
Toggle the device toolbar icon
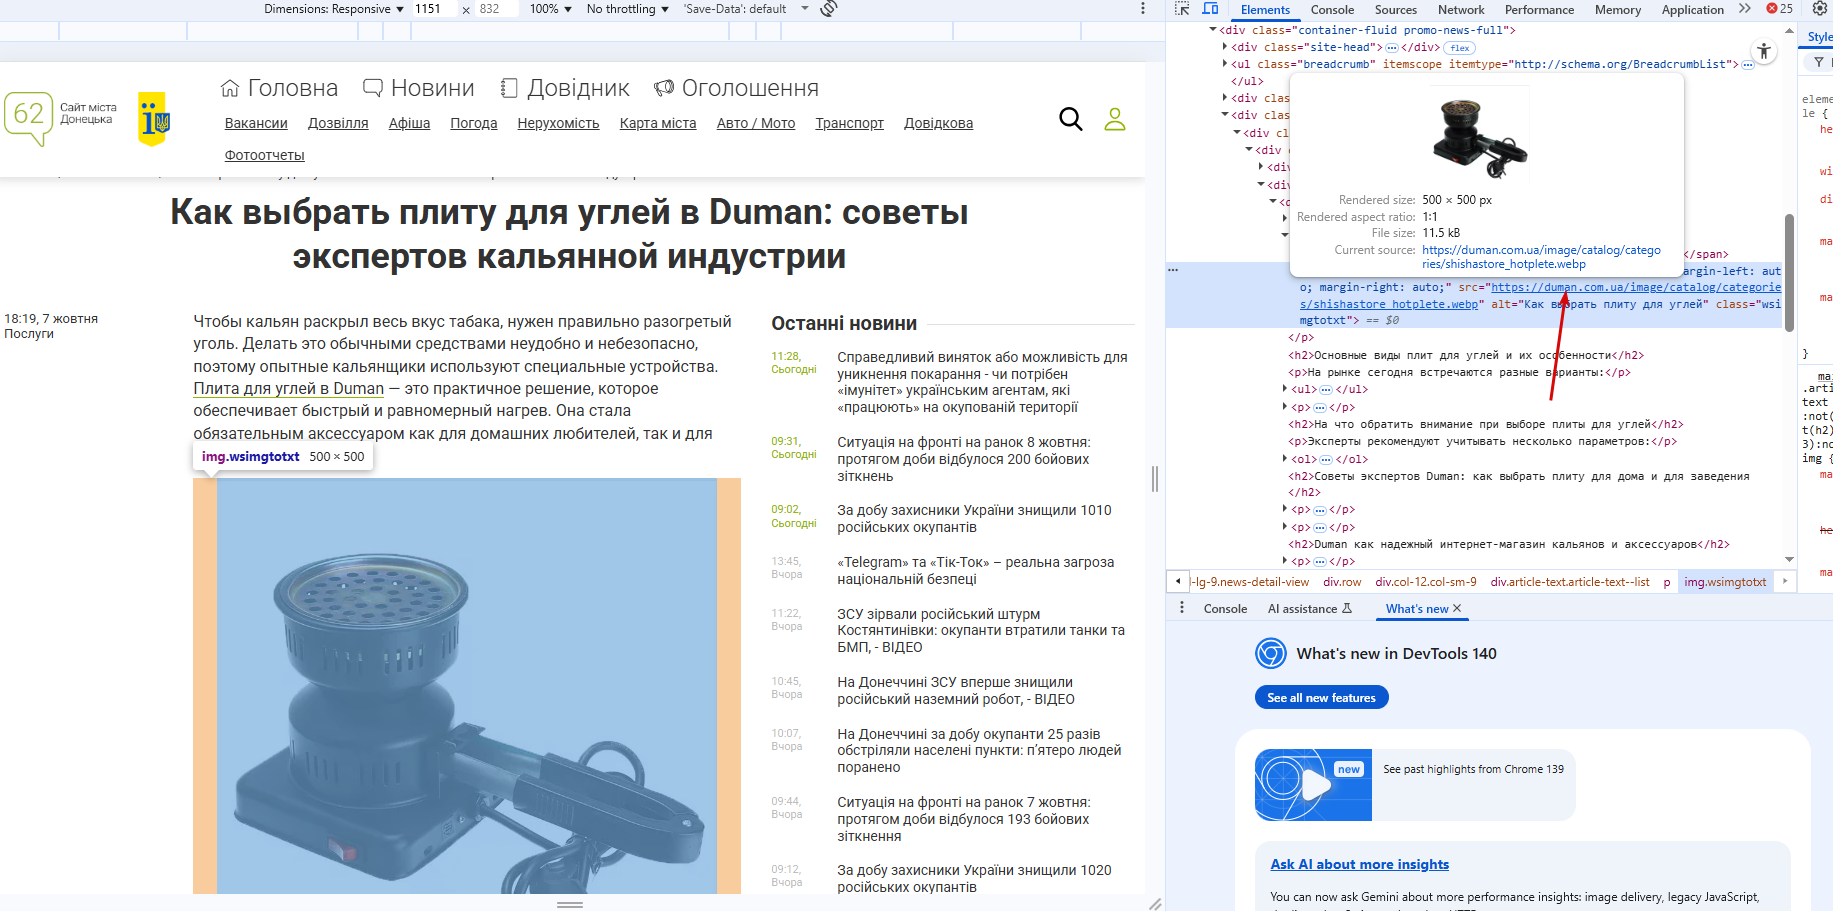1210,9
